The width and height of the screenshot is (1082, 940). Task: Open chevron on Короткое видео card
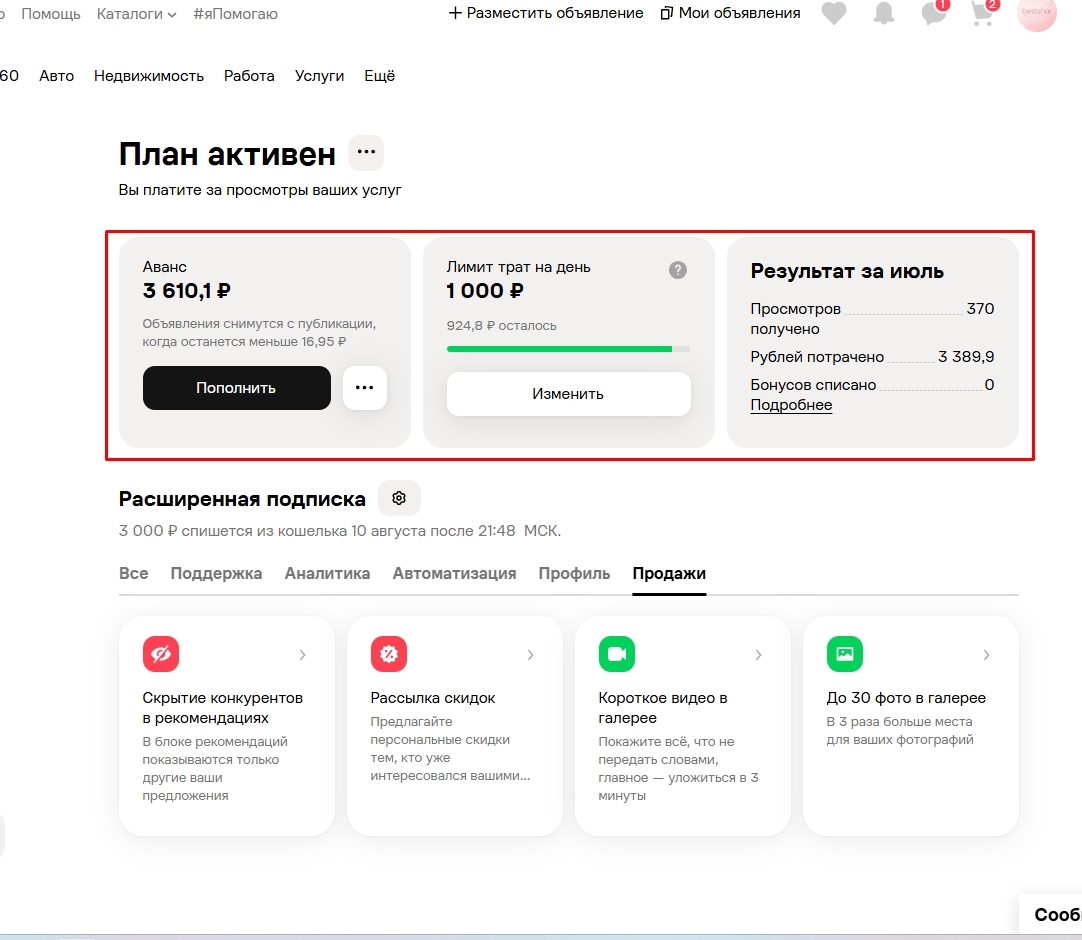[x=758, y=655]
